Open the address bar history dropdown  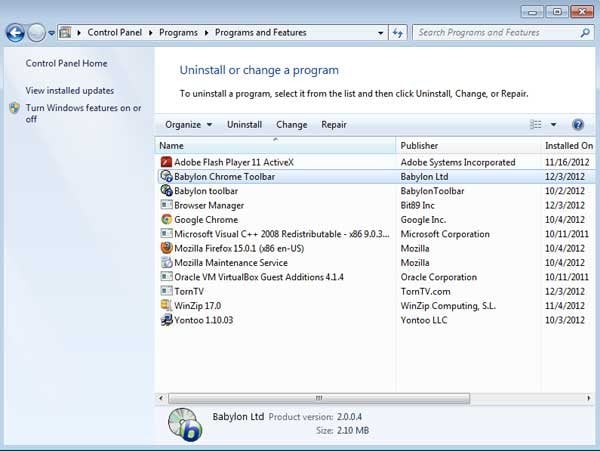tap(380, 33)
